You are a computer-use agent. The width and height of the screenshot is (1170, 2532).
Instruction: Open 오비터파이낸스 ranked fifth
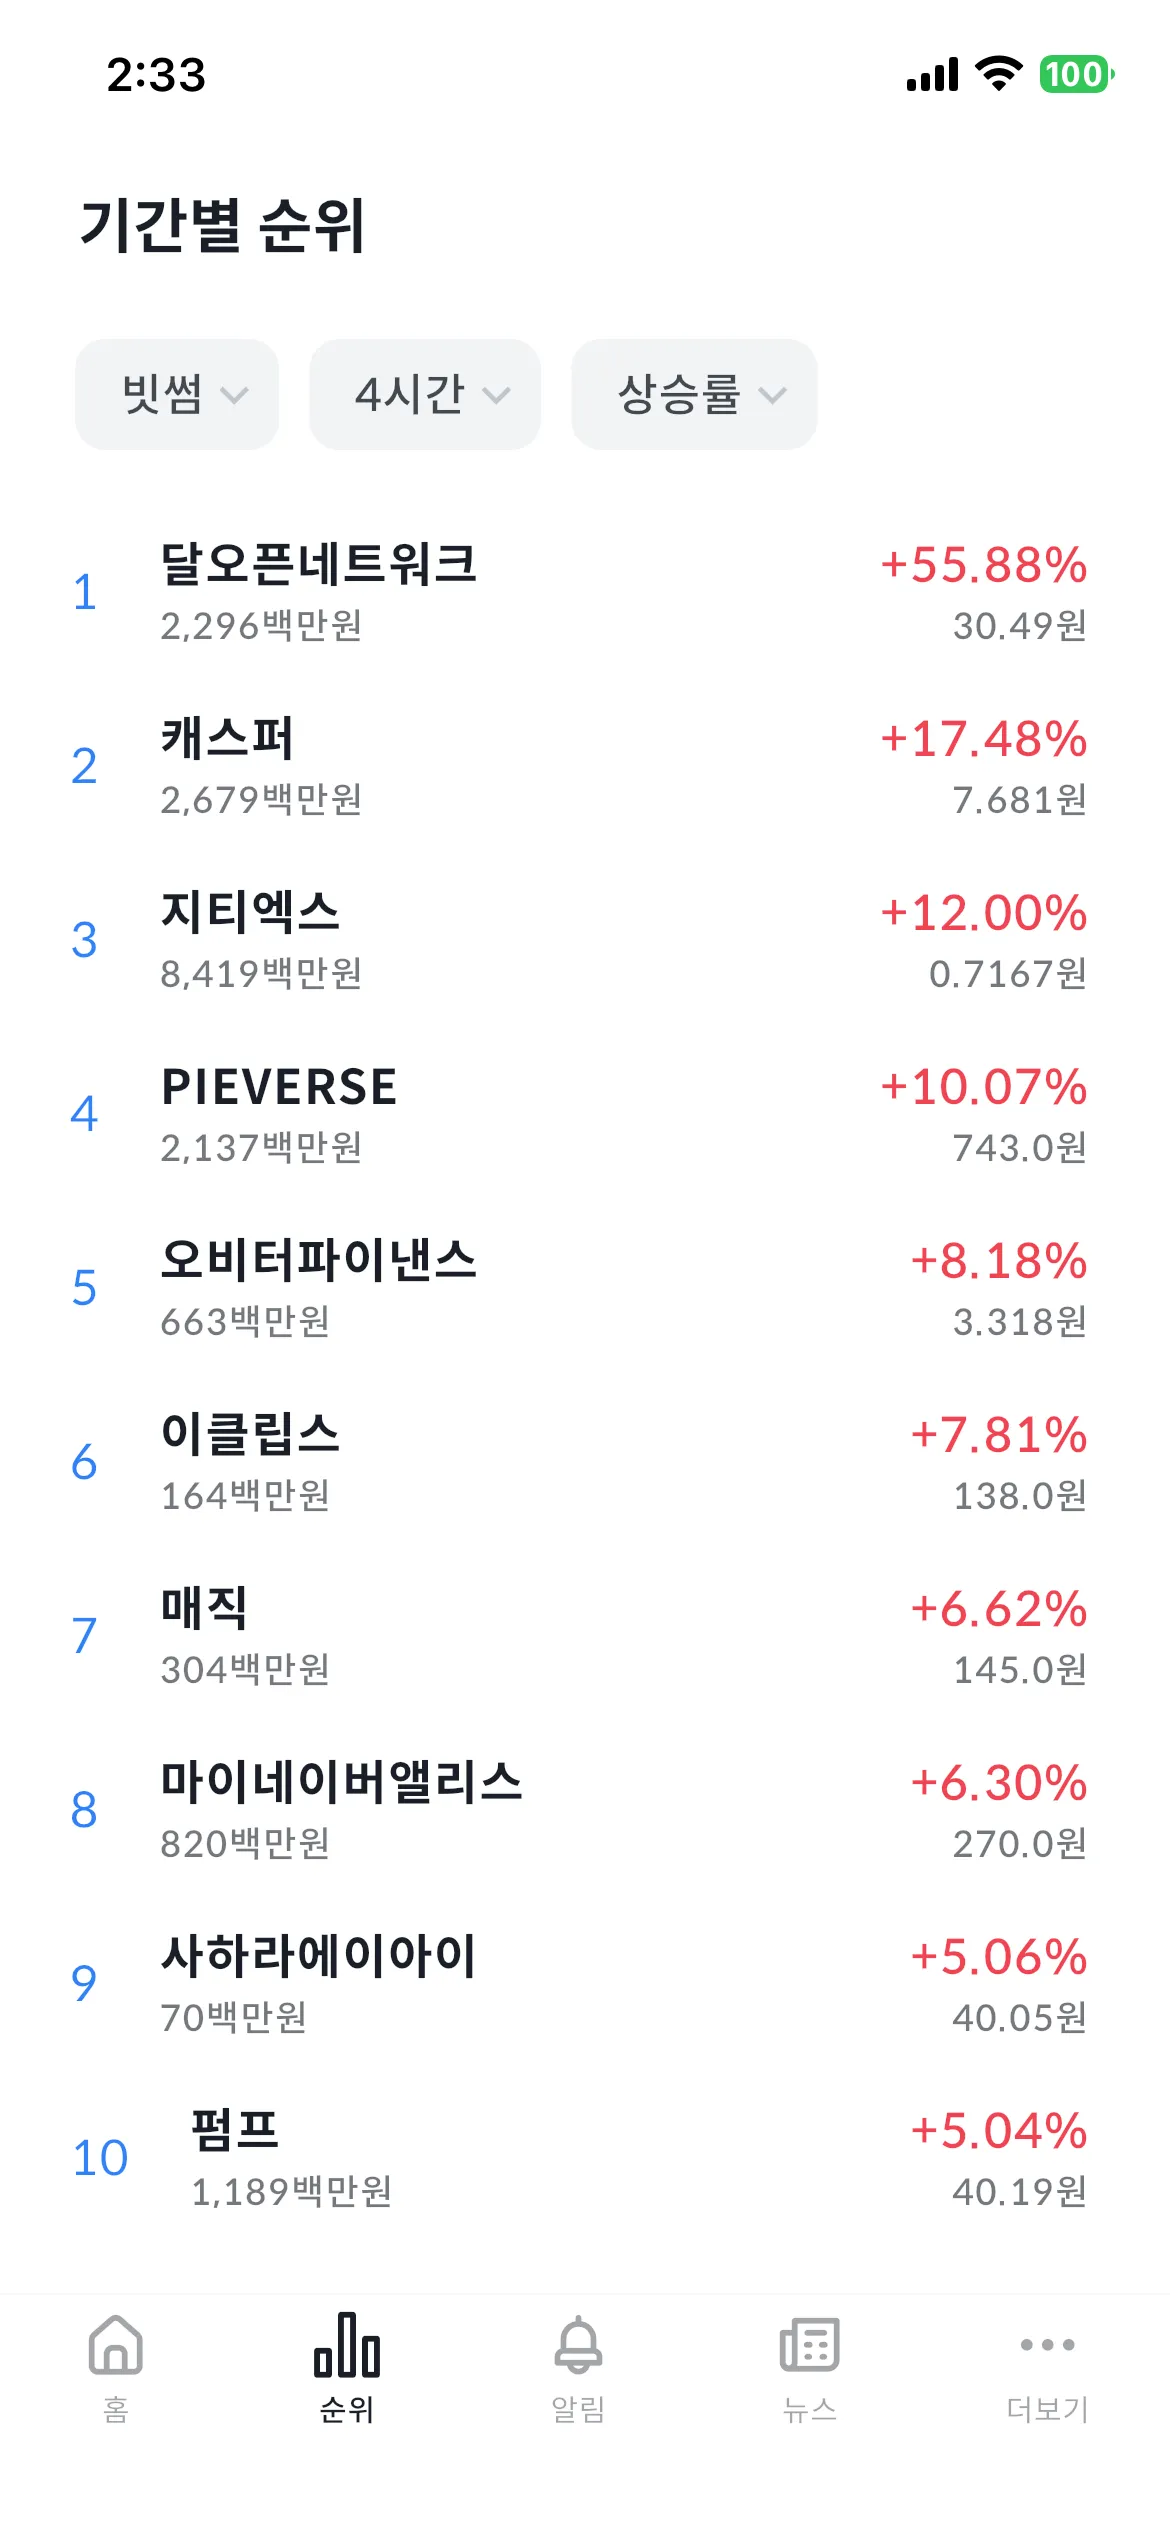[x=318, y=1262]
